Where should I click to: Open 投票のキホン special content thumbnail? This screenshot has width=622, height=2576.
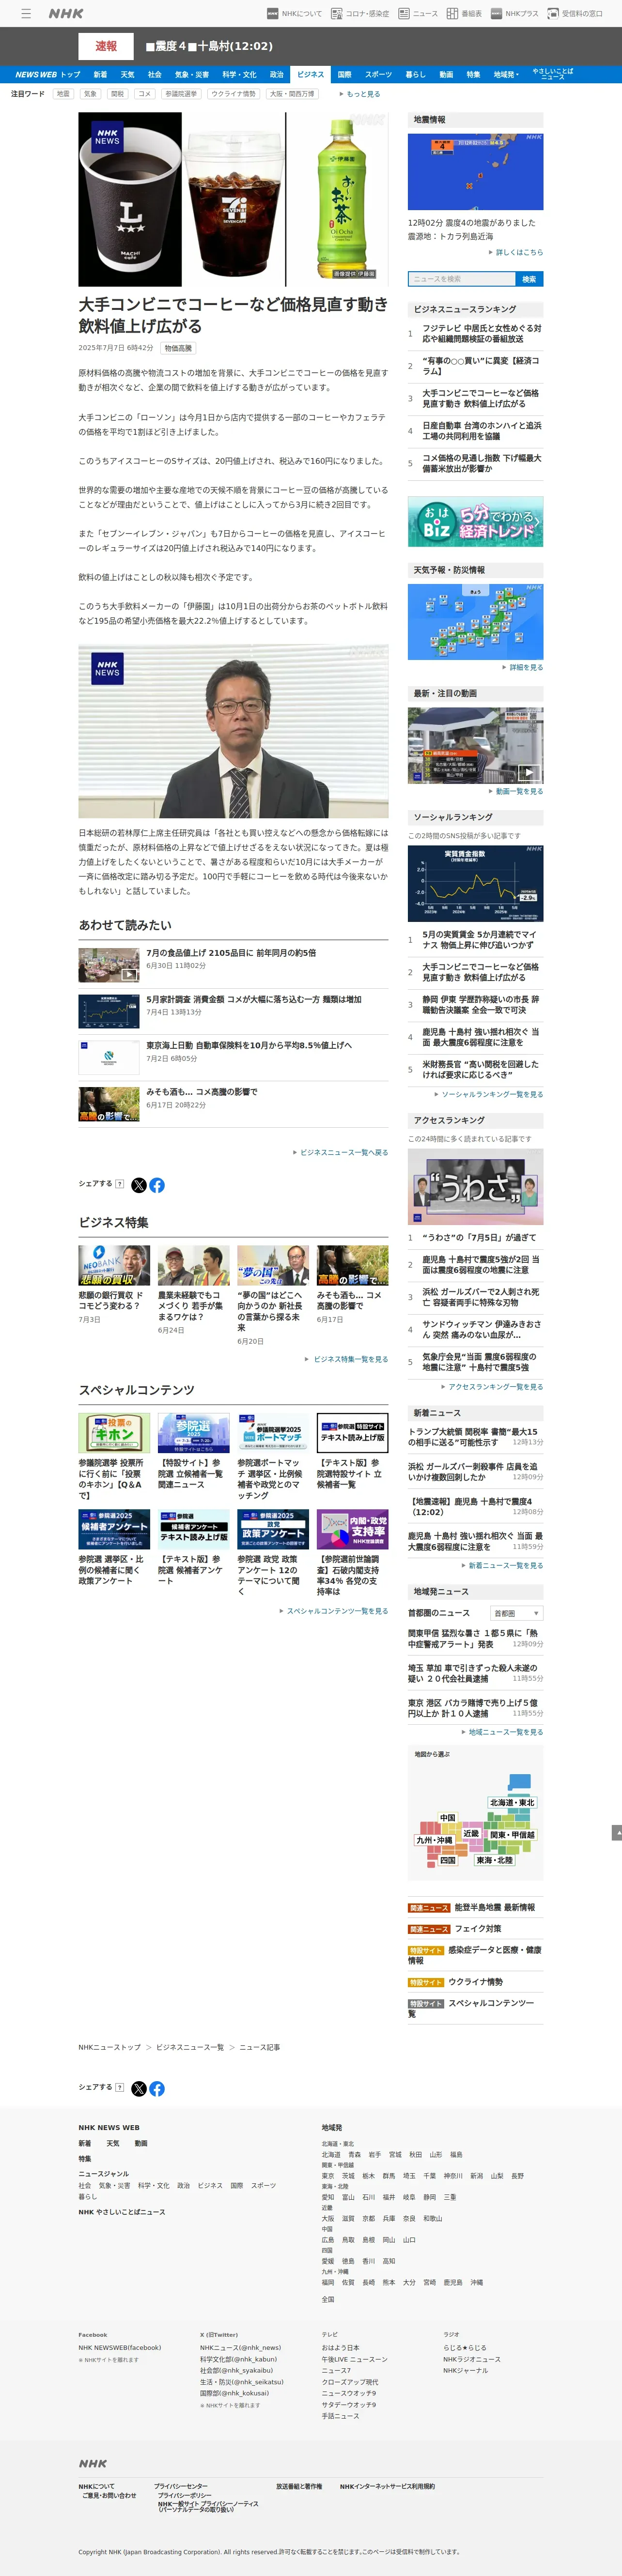[x=114, y=1433]
